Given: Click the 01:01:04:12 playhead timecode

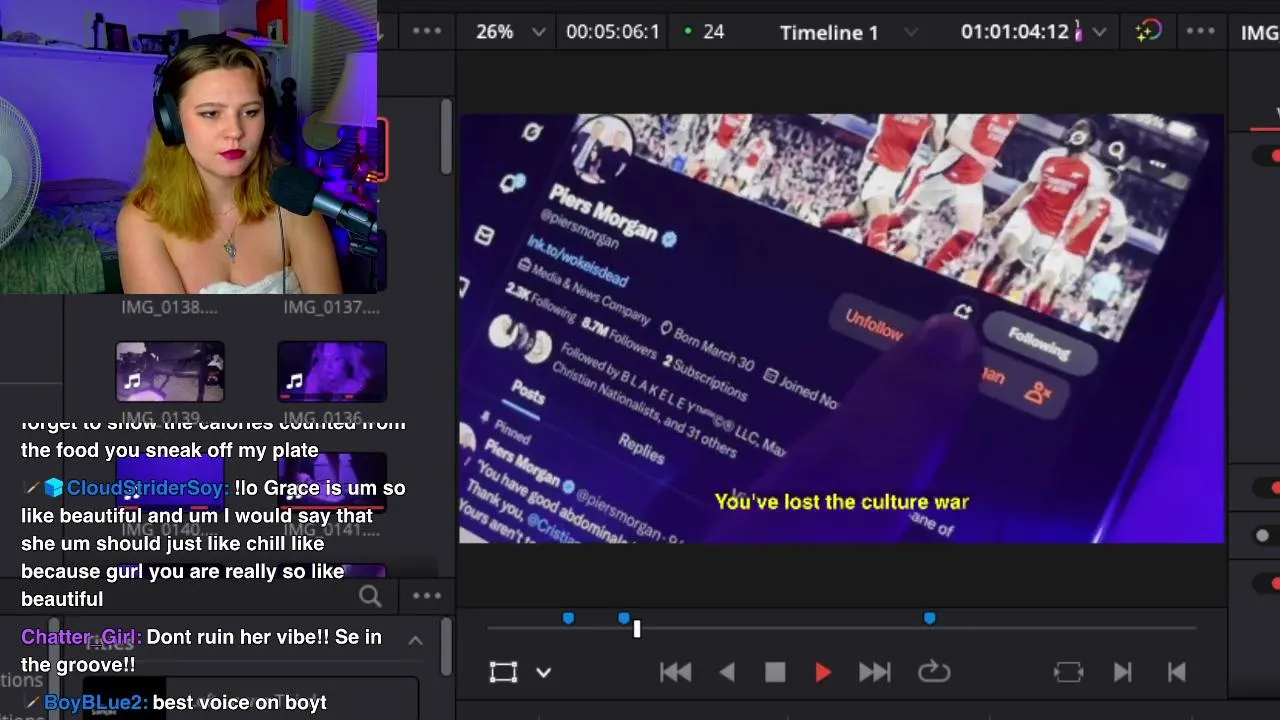Looking at the screenshot, I should tap(1015, 32).
